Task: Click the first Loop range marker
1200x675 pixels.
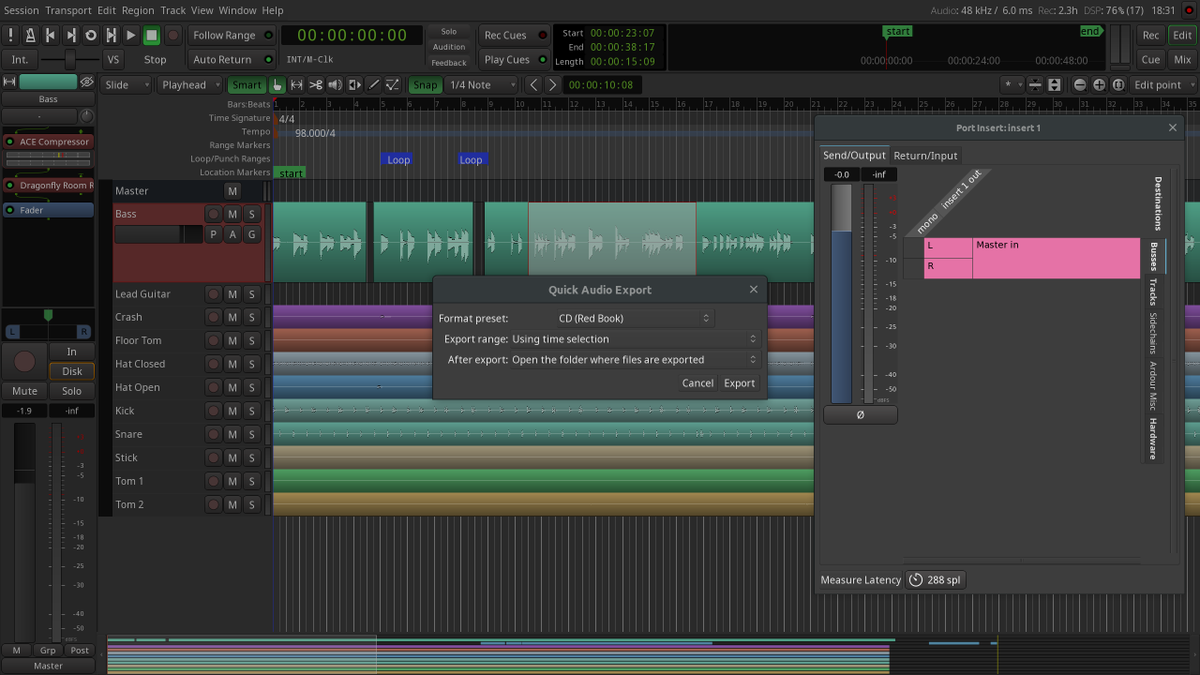Action: (x=398, y=159)
